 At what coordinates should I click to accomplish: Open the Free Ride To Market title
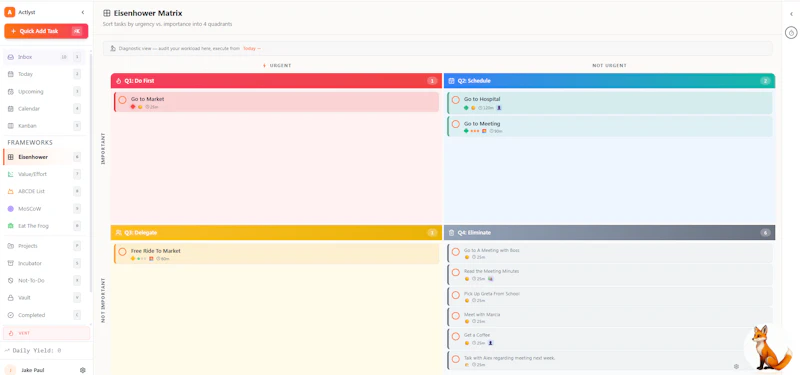coord(156,251)
